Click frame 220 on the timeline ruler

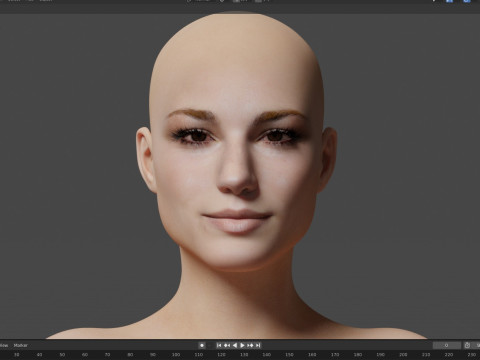[x=449, y=355]
